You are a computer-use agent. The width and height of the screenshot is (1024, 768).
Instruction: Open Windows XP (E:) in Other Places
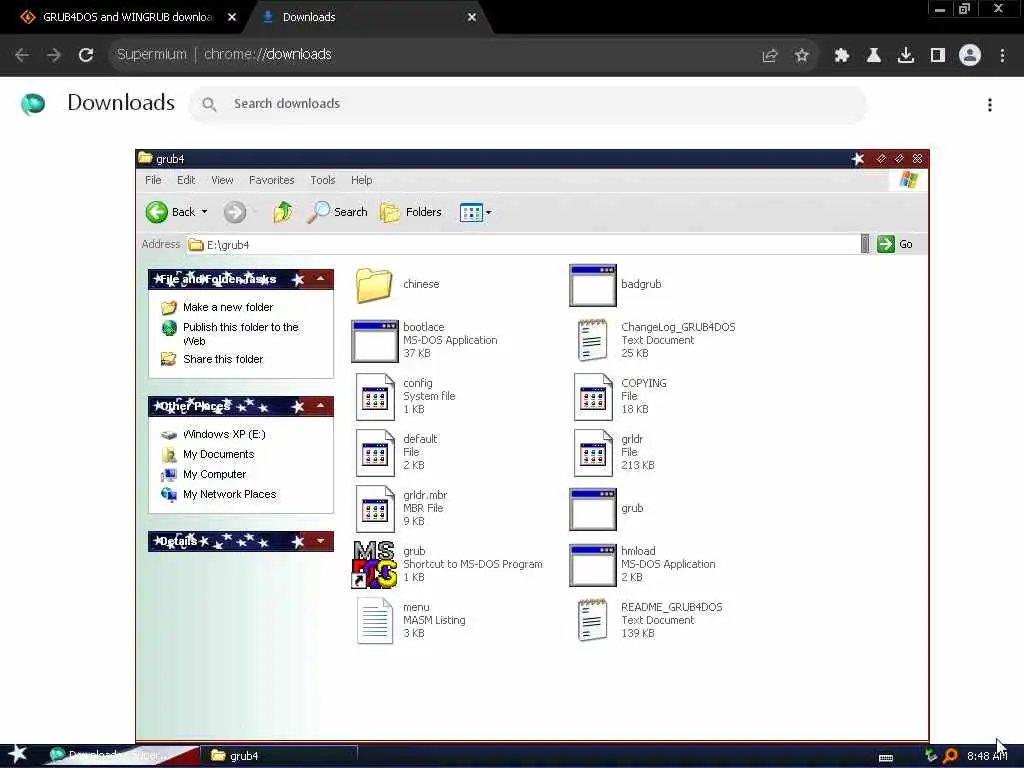tap(224, 434)
